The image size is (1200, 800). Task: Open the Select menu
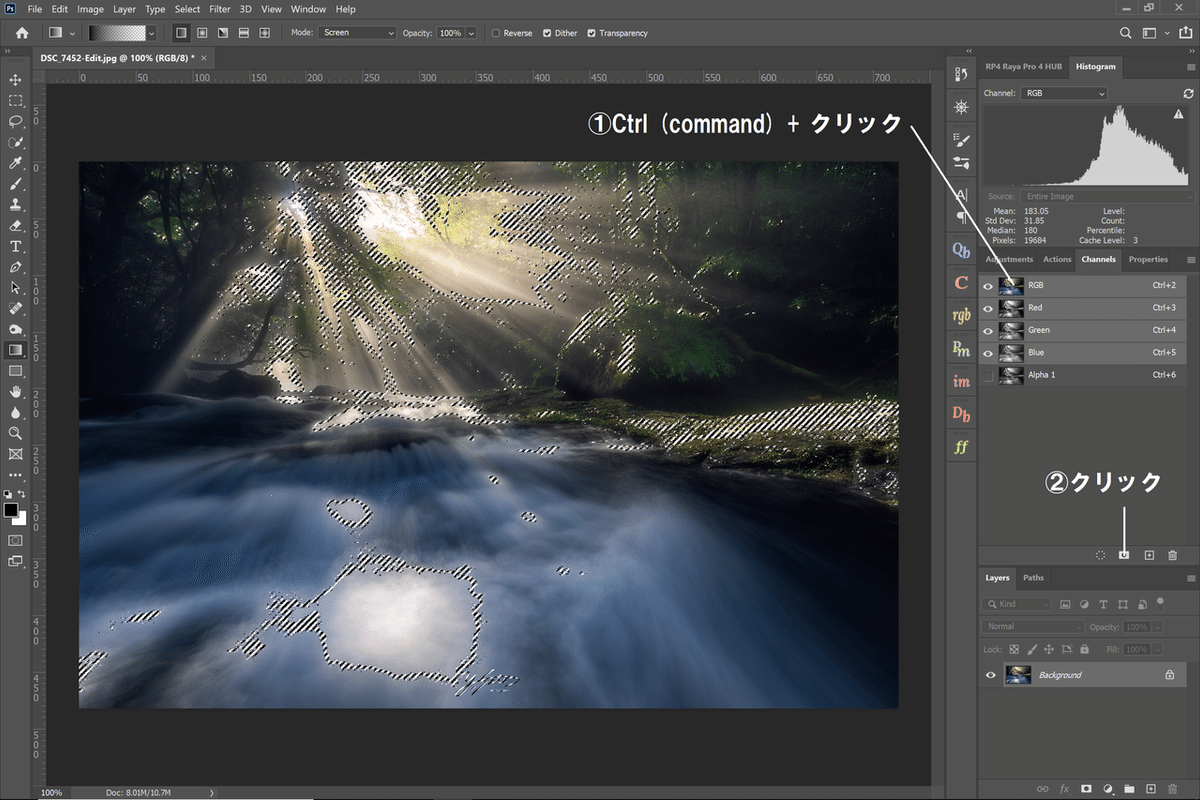coord(187,9)
